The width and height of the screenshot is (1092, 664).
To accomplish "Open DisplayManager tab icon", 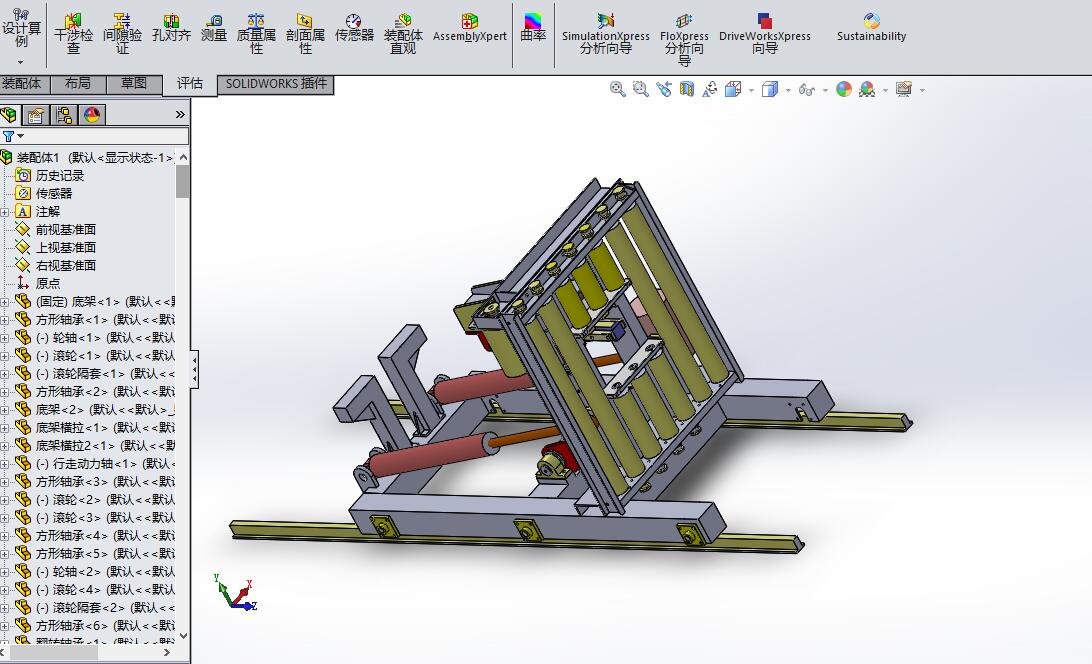I will [92, 114].
